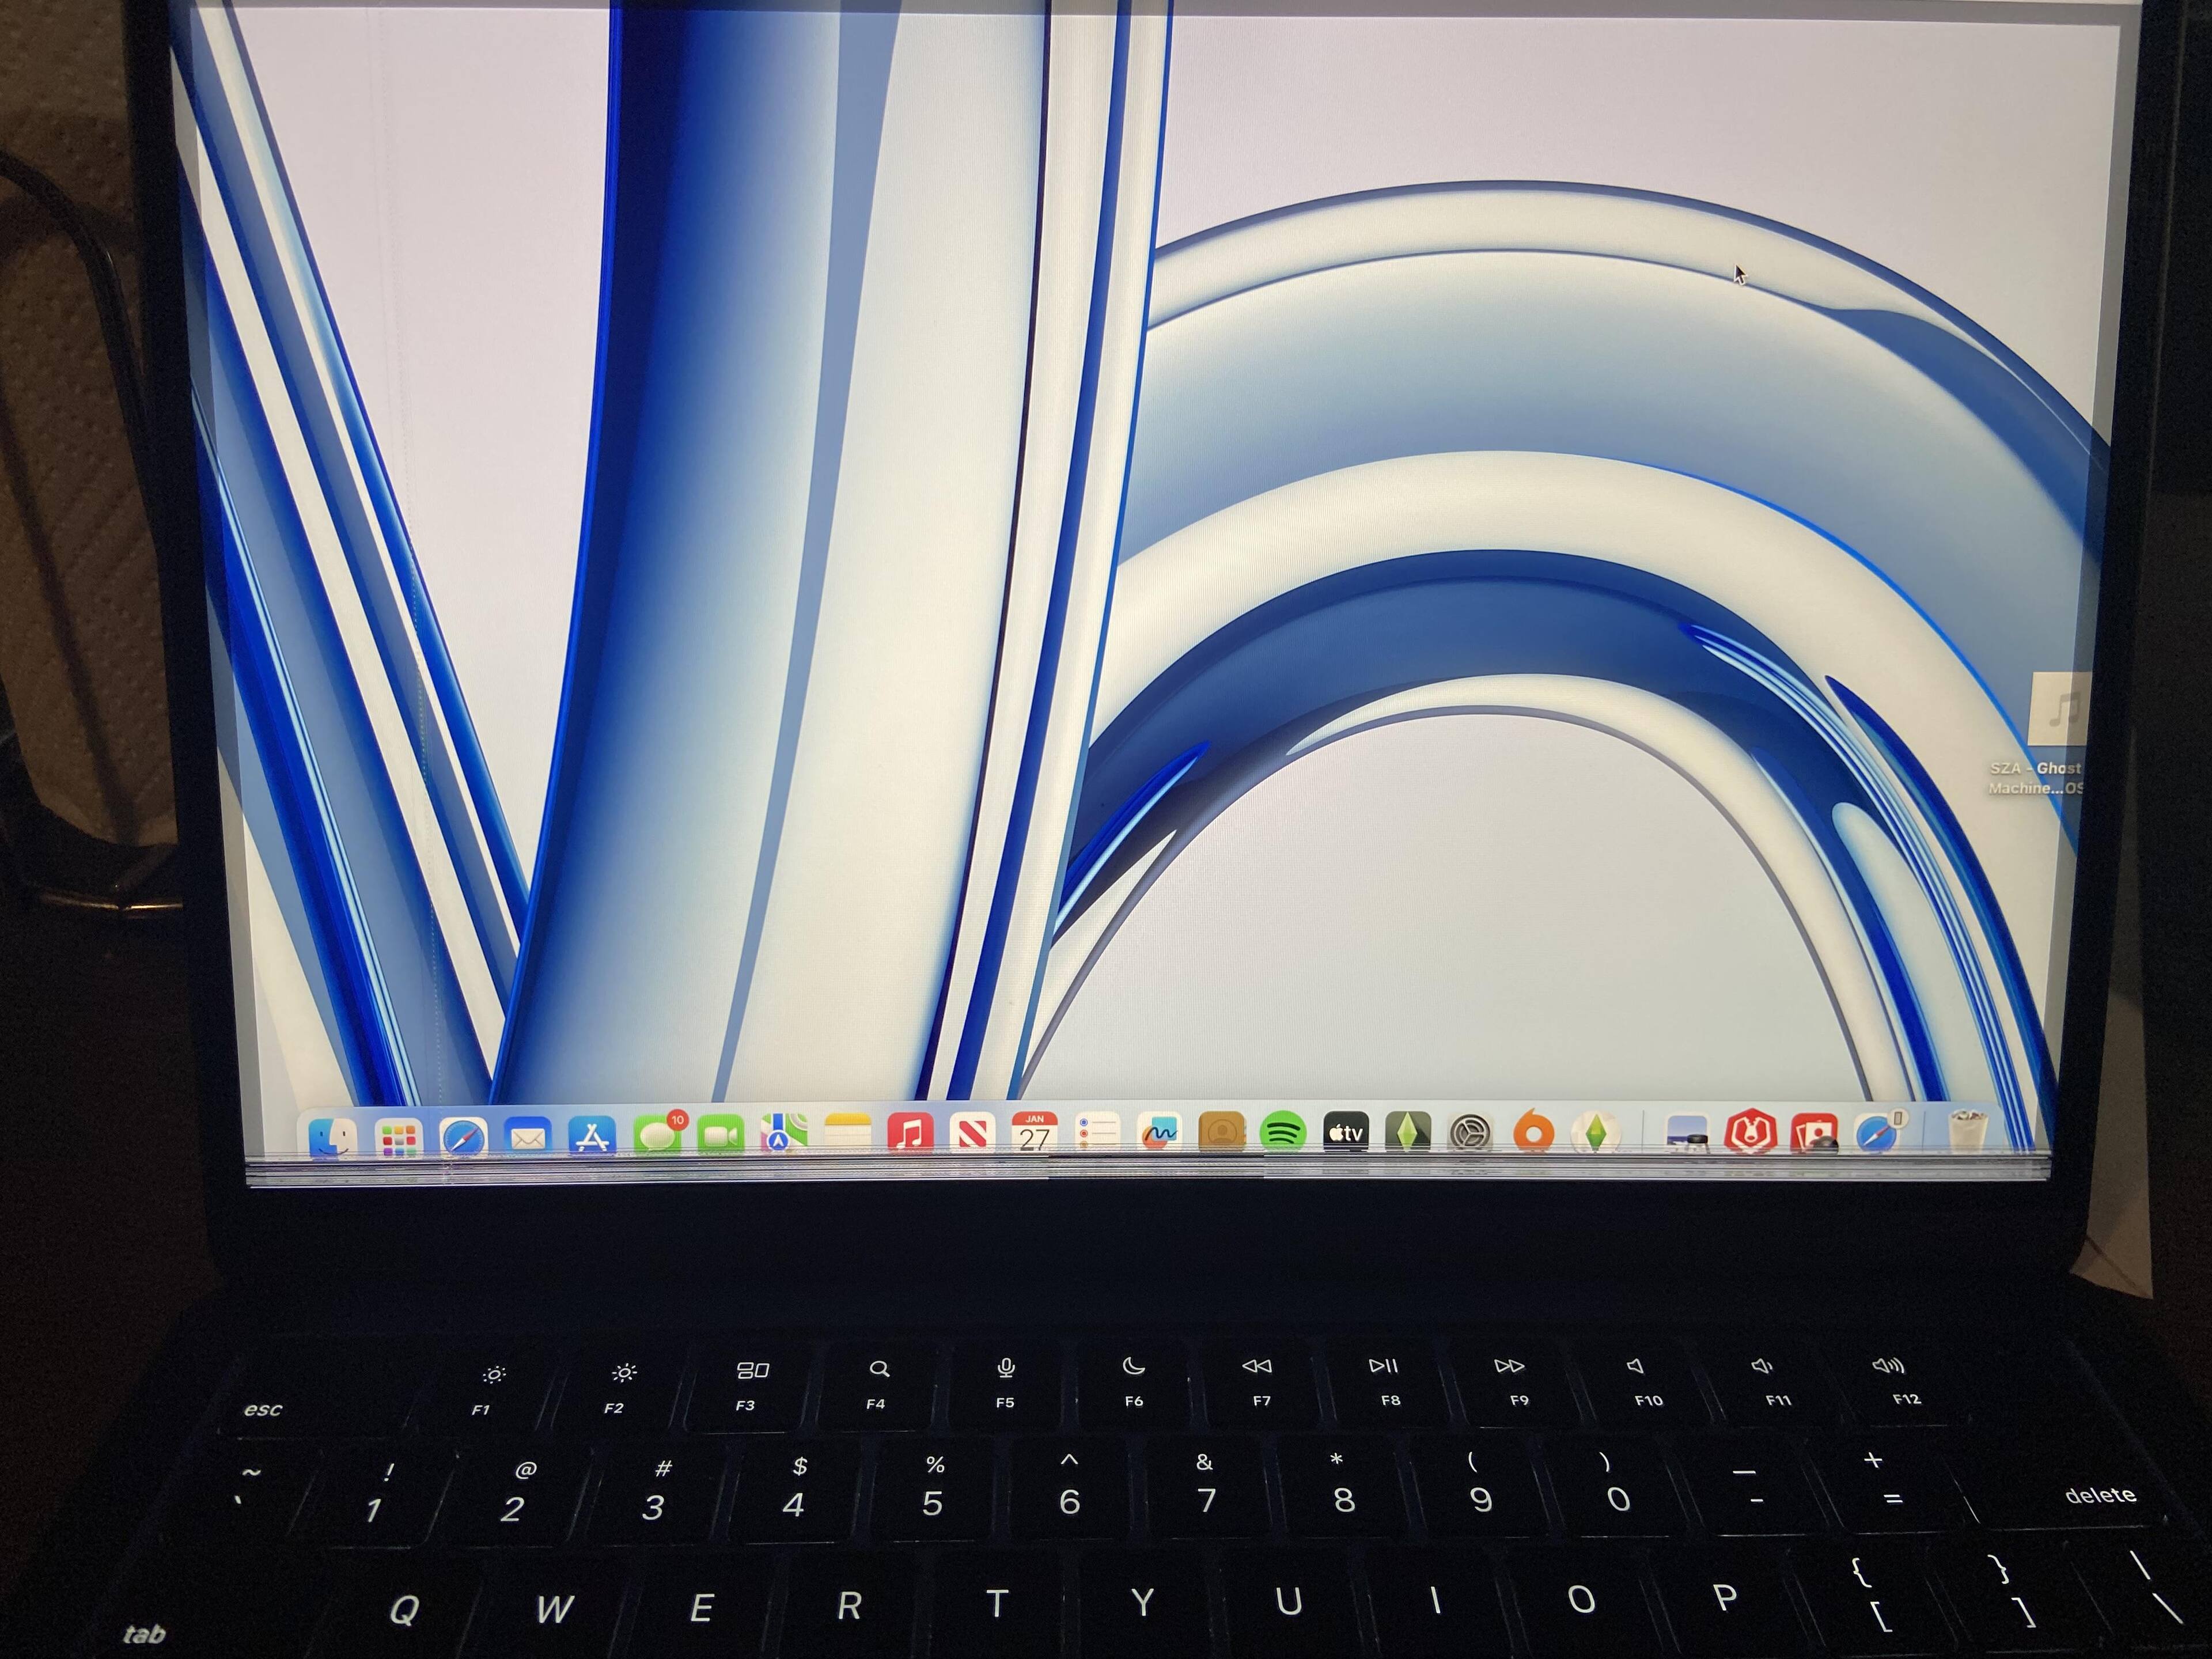Open System Settings gear icon

click(x=1471, y=1133)
